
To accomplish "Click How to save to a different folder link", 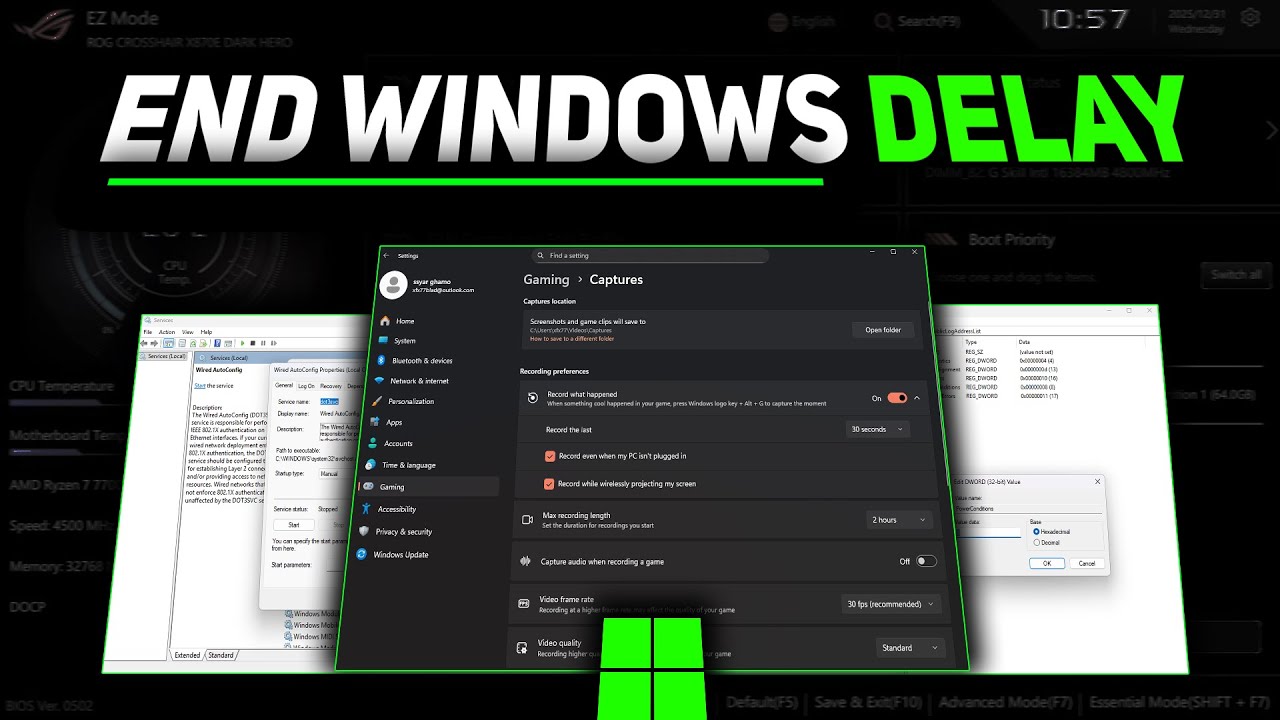I will pos(572,339).
